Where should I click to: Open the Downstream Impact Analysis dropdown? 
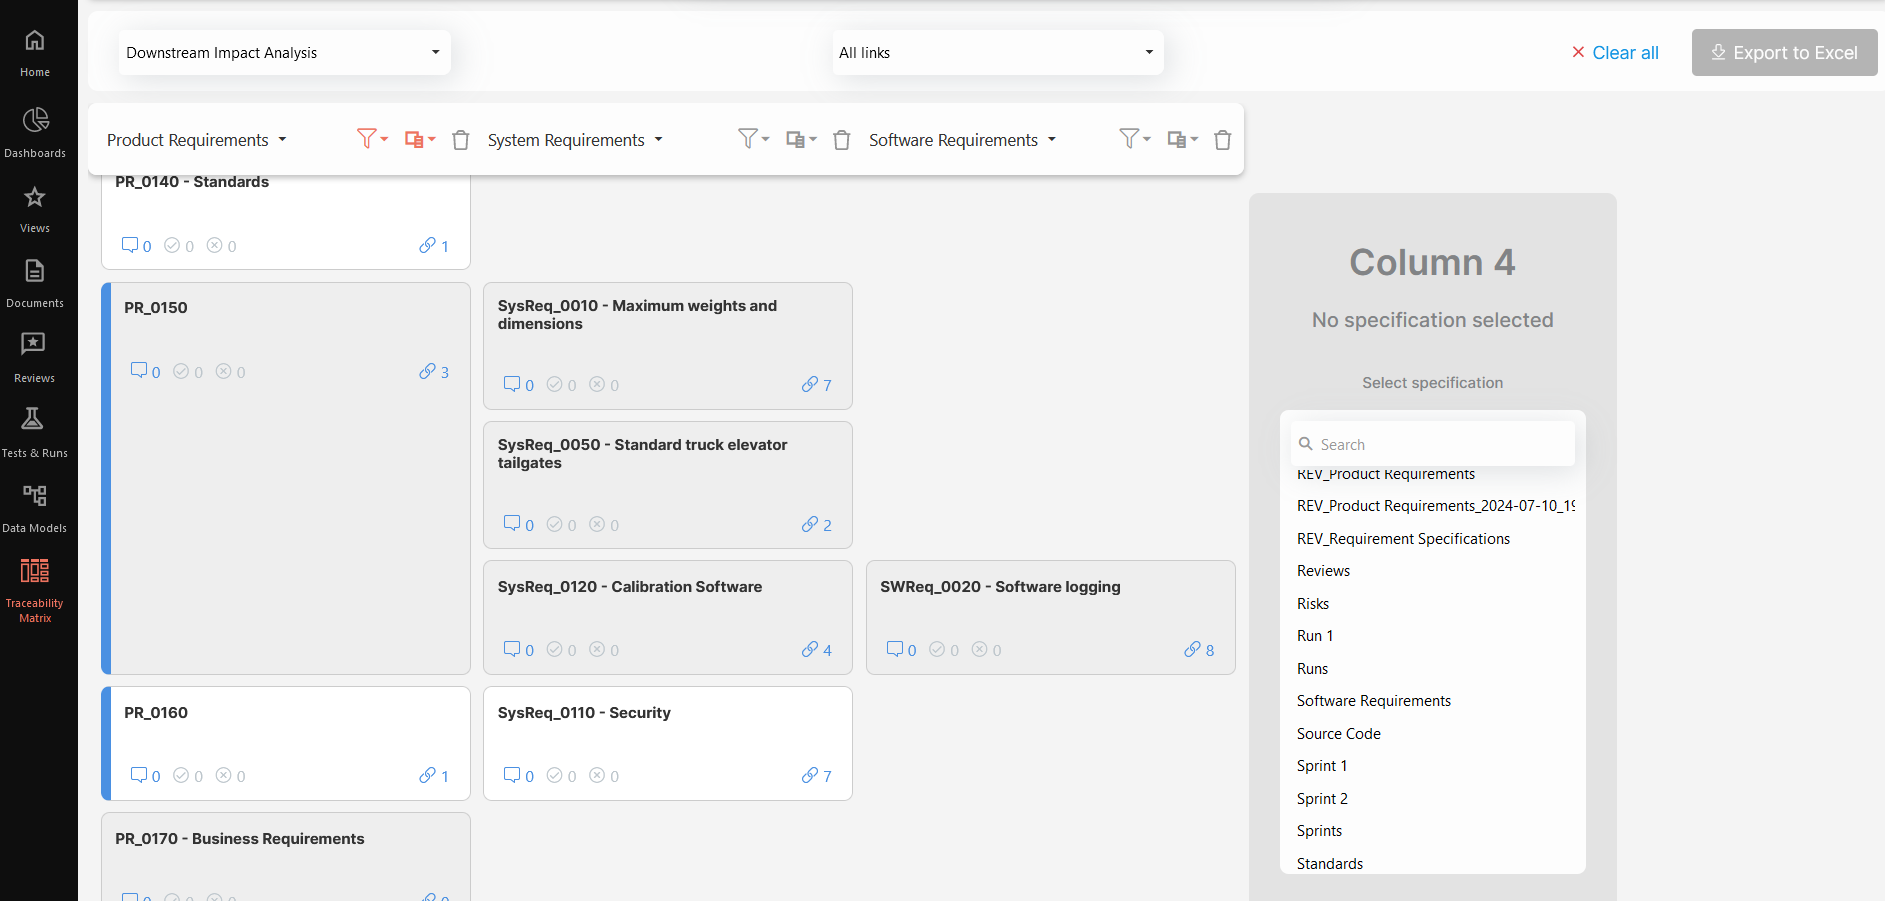[x=284, y=52]
